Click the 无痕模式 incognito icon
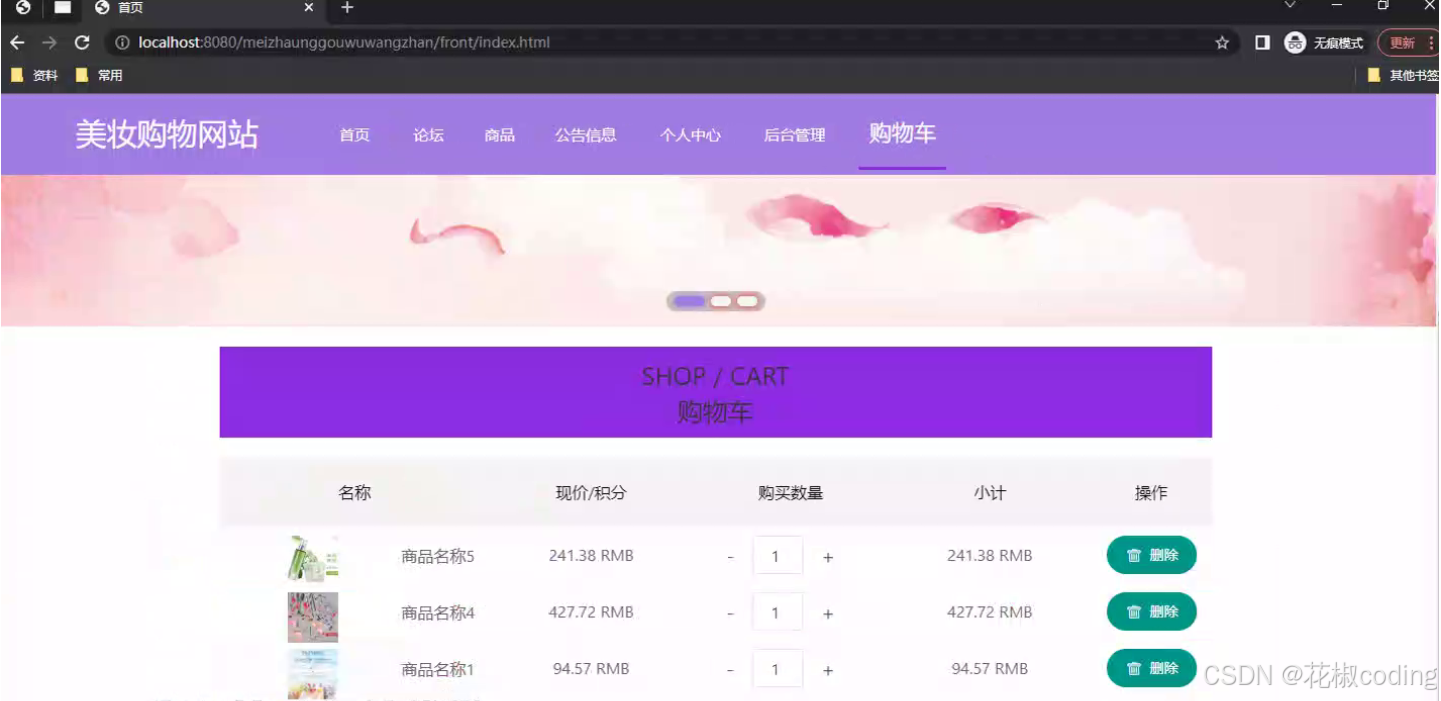The height and width of the screenshot is (701, 1441). point(1294,42)
